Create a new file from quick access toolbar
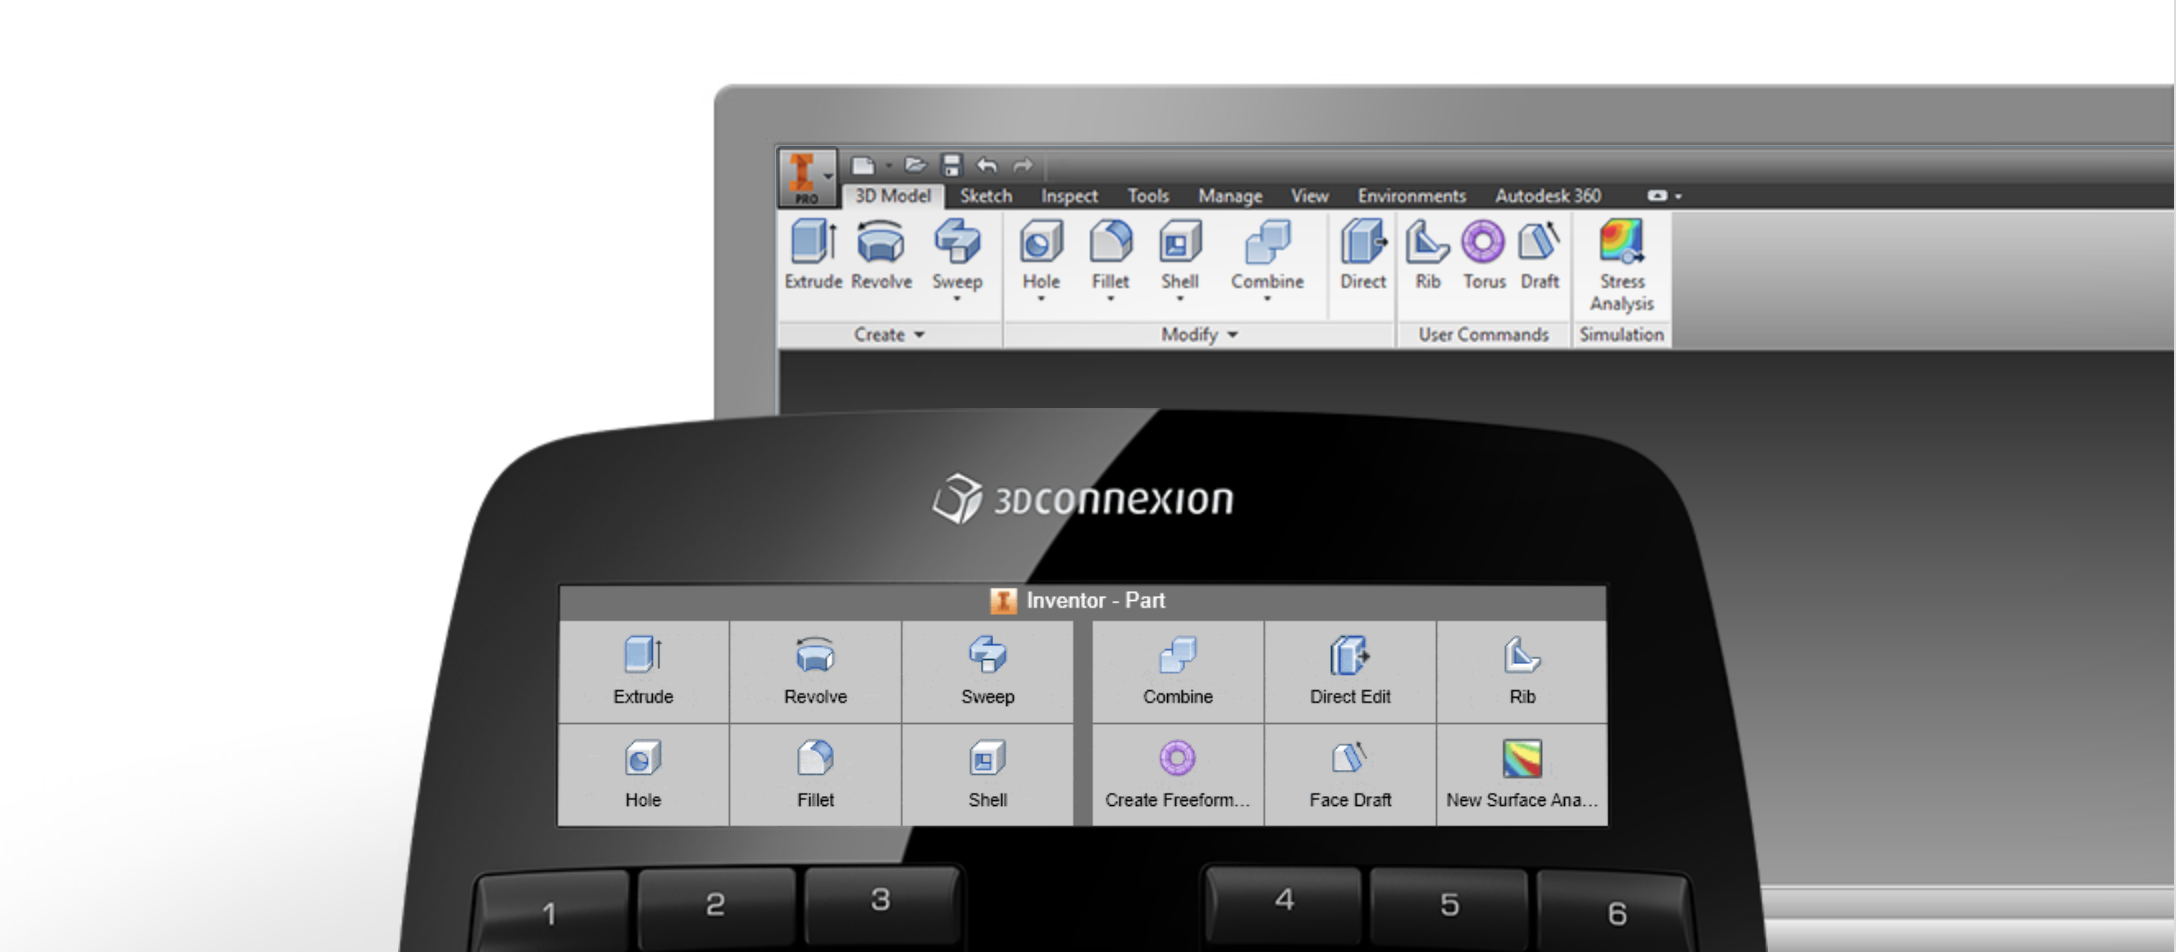 862,165
